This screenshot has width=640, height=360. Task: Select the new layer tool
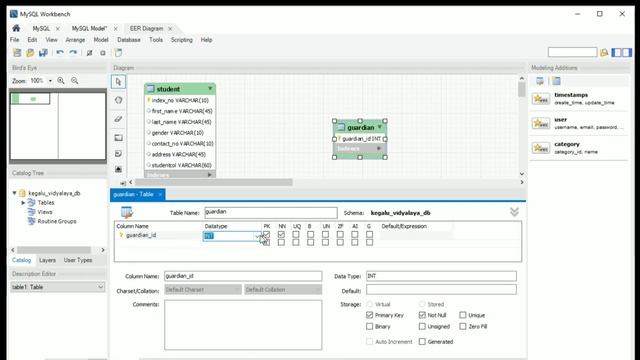[118, 138]
